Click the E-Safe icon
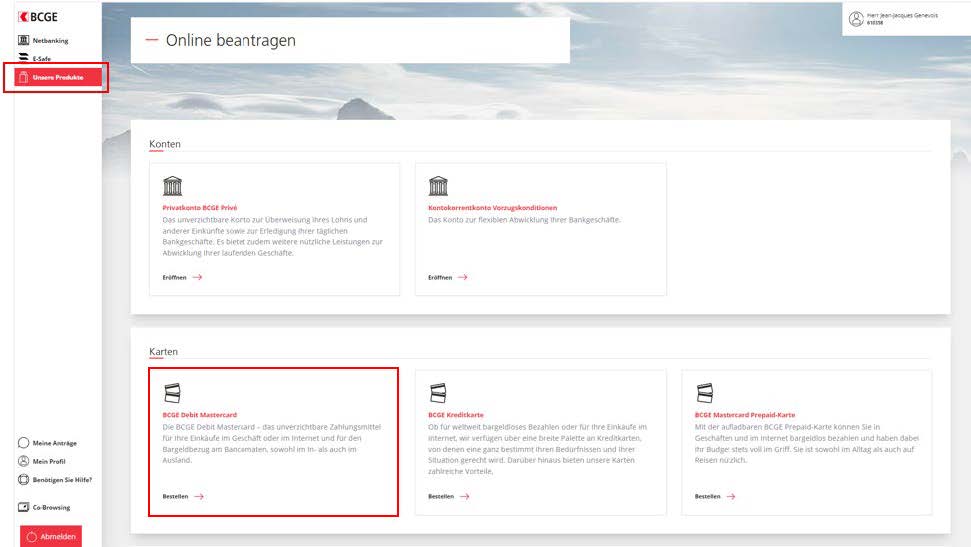 pos(24,57)
